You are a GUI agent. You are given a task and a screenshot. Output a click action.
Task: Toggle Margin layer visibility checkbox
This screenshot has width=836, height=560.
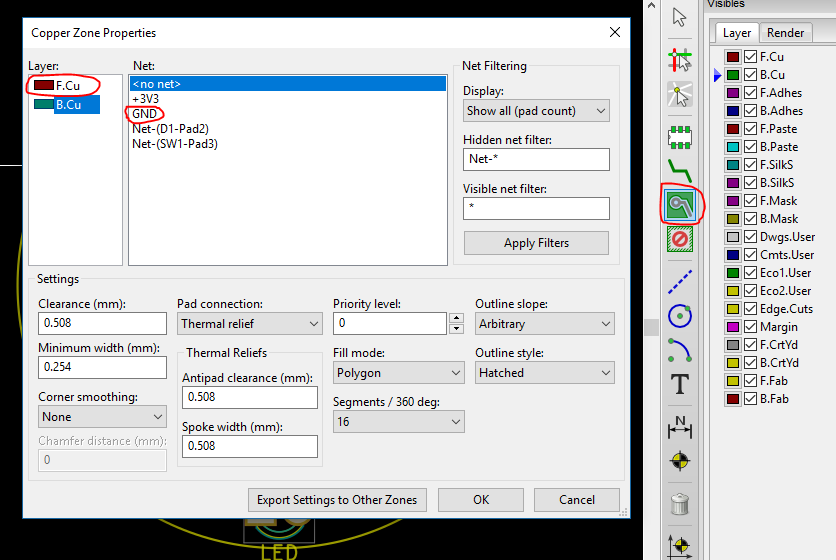pyautogui.click(x=750, y=327)
